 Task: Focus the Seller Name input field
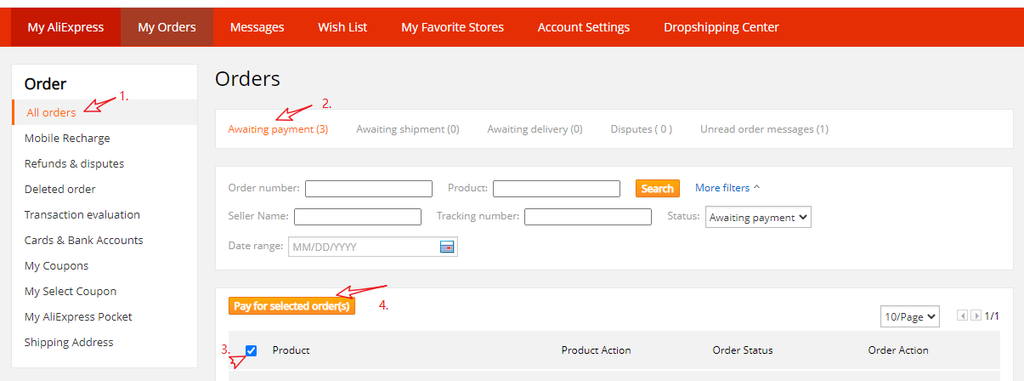[358, 216]
